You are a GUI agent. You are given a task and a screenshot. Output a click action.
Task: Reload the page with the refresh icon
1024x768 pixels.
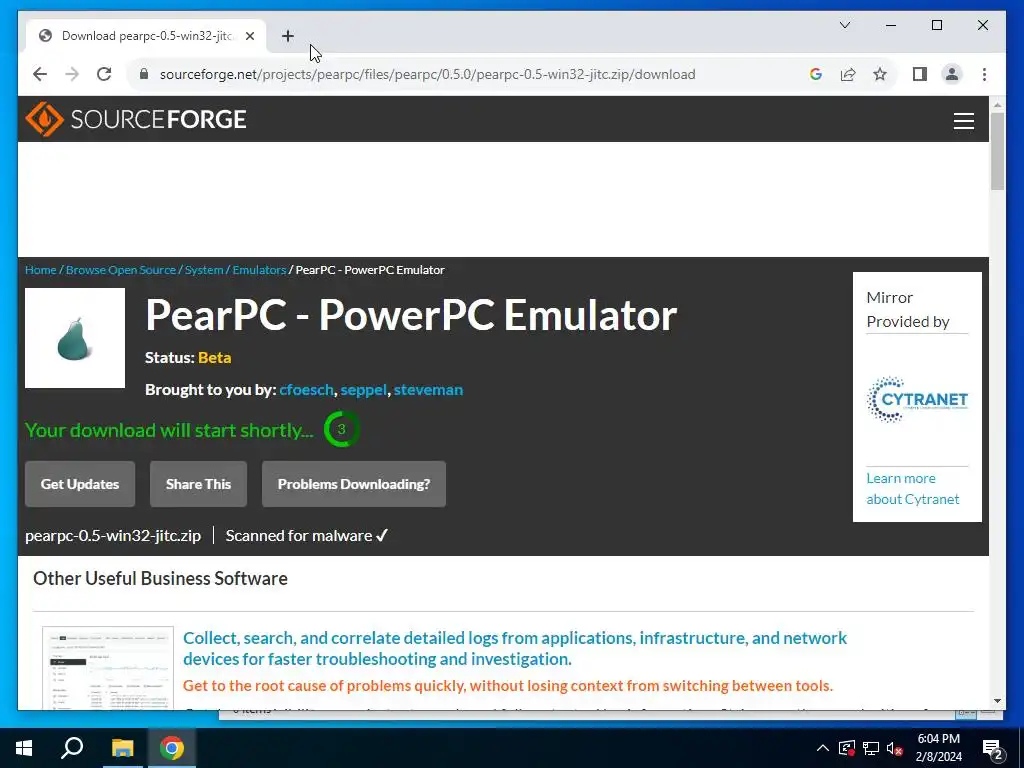click(104, 74)
